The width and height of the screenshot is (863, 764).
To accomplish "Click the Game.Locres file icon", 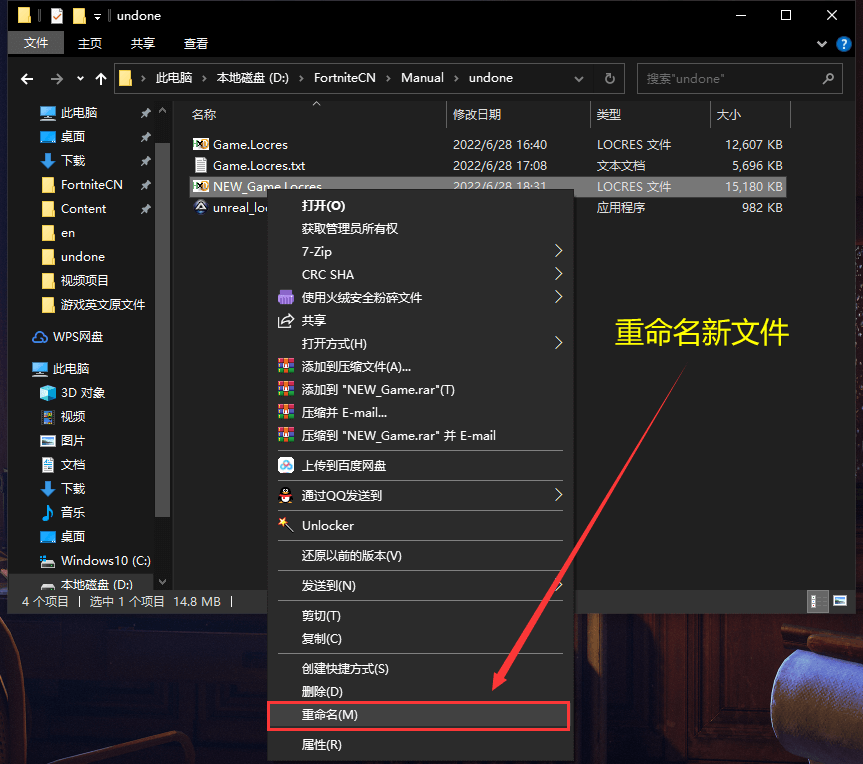I will pos(200,144).
